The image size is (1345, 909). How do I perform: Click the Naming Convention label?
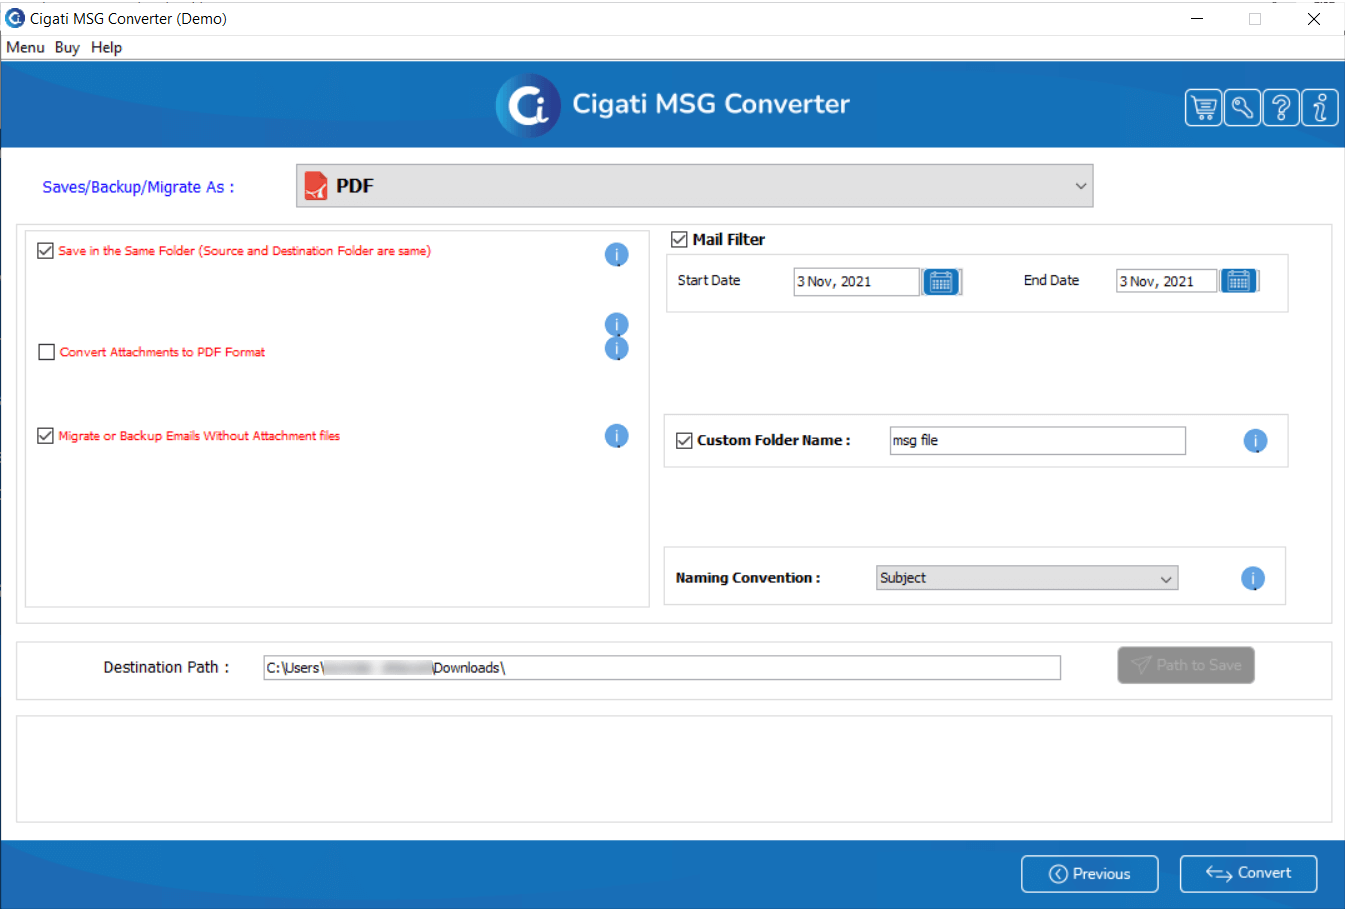click(x=748, y=578)
